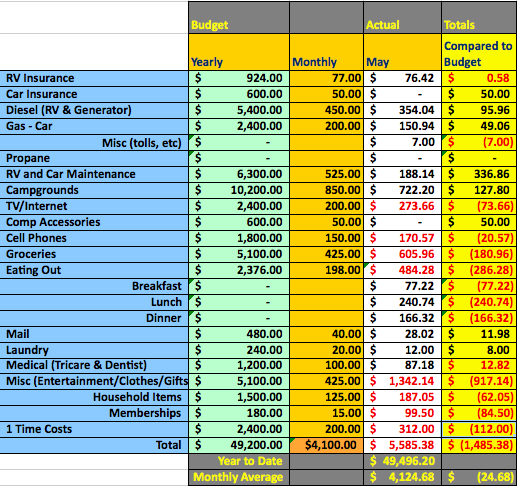
Task: Select the Monthly Average actual value
Action: pos(402,477)
